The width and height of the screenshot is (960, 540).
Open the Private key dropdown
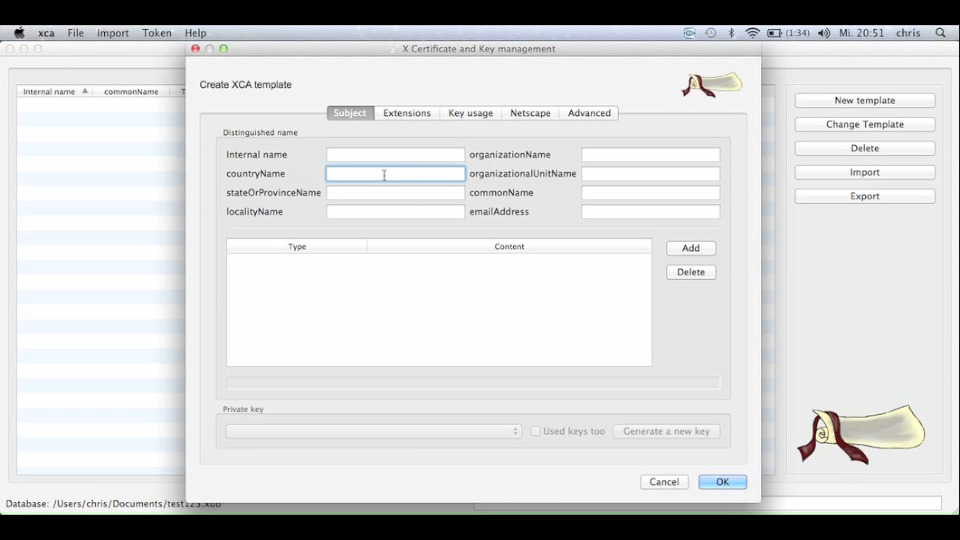pos(373,431)
